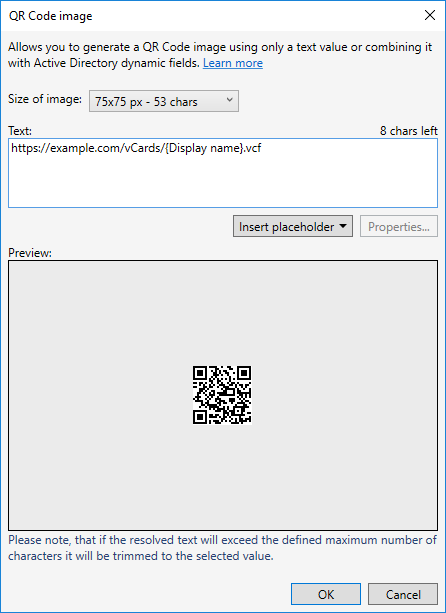Click the 'Size of image:' label

click(45, 99)
